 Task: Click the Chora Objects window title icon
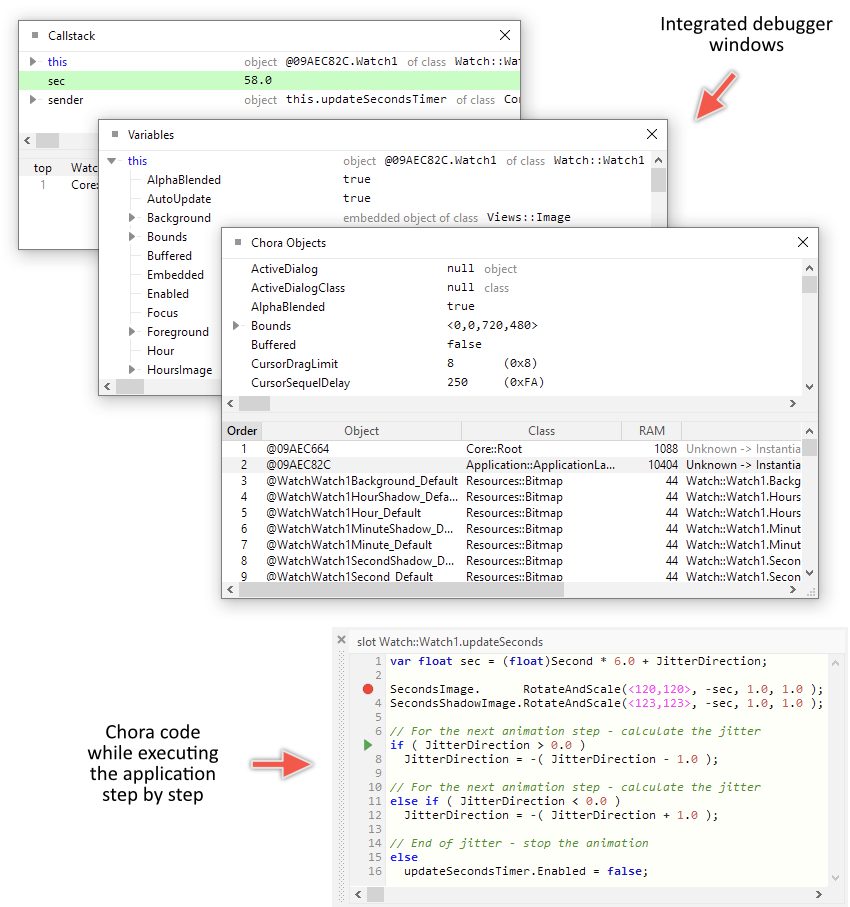click(x=237, y=243)
